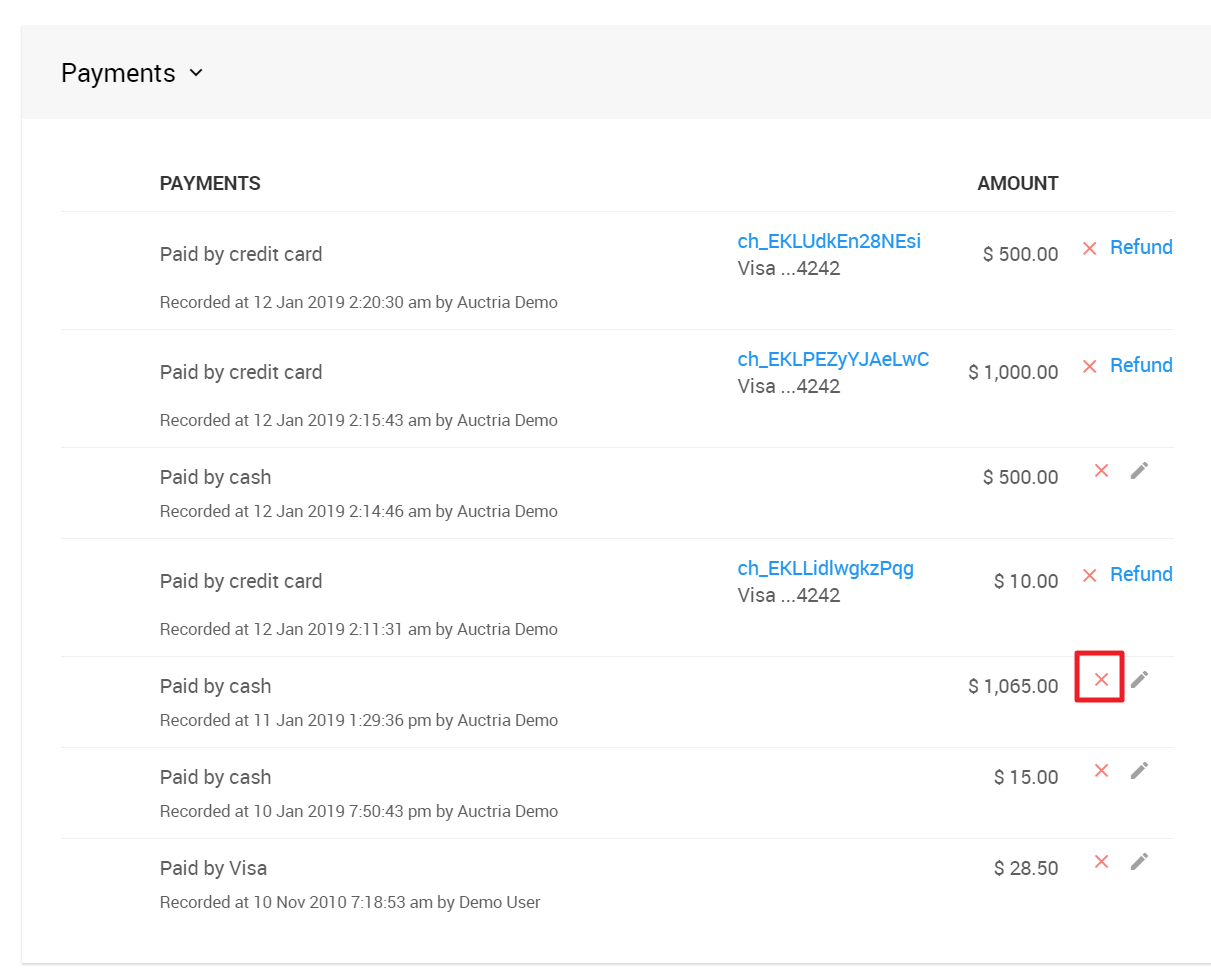Edit the $28.50 Visa payment
This screenshot has width=1211, height=971.
pos(1139,862)
